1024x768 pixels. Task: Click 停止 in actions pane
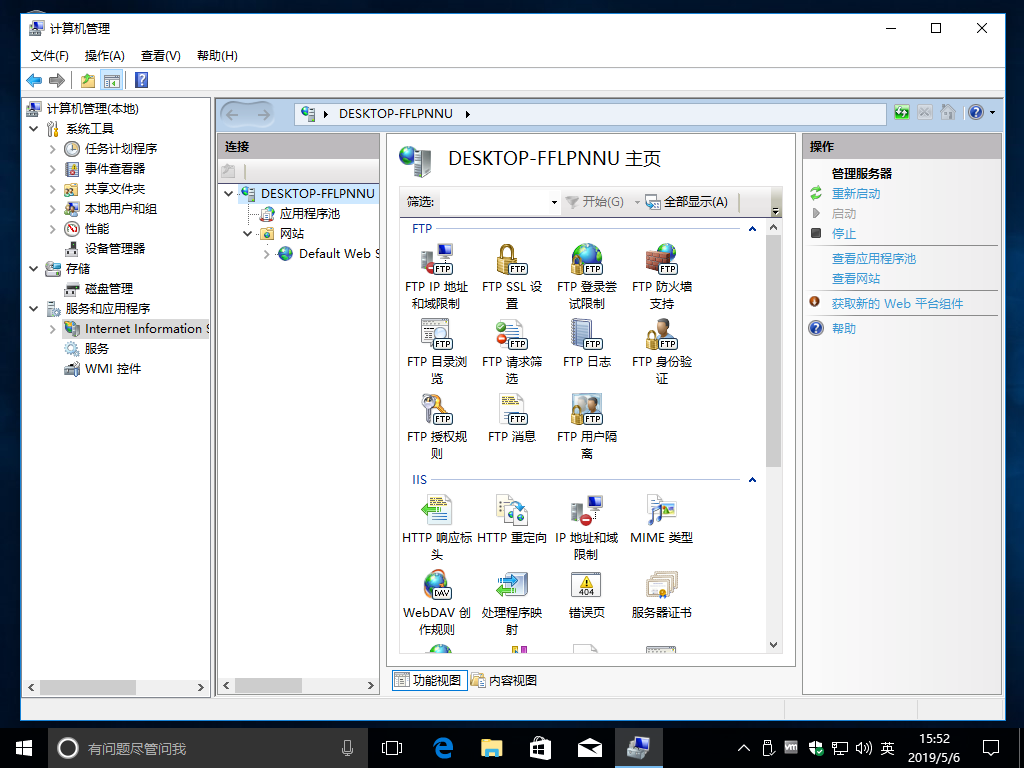click(x=844, y=233)
